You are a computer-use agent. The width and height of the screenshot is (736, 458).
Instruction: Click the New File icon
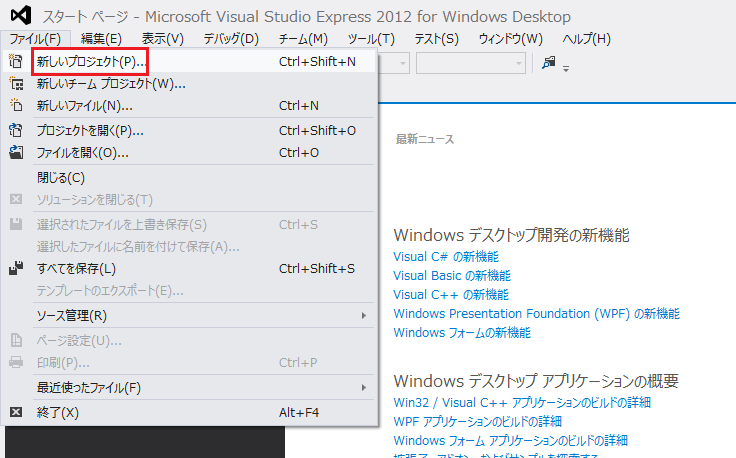pyautogui.click(x=16, y=105)
